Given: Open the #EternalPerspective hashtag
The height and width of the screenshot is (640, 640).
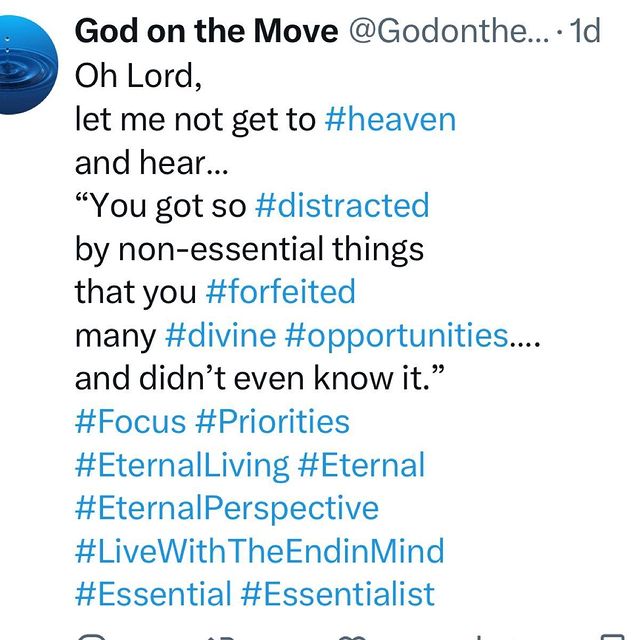Looking at the screenshot, I should 227,509.
